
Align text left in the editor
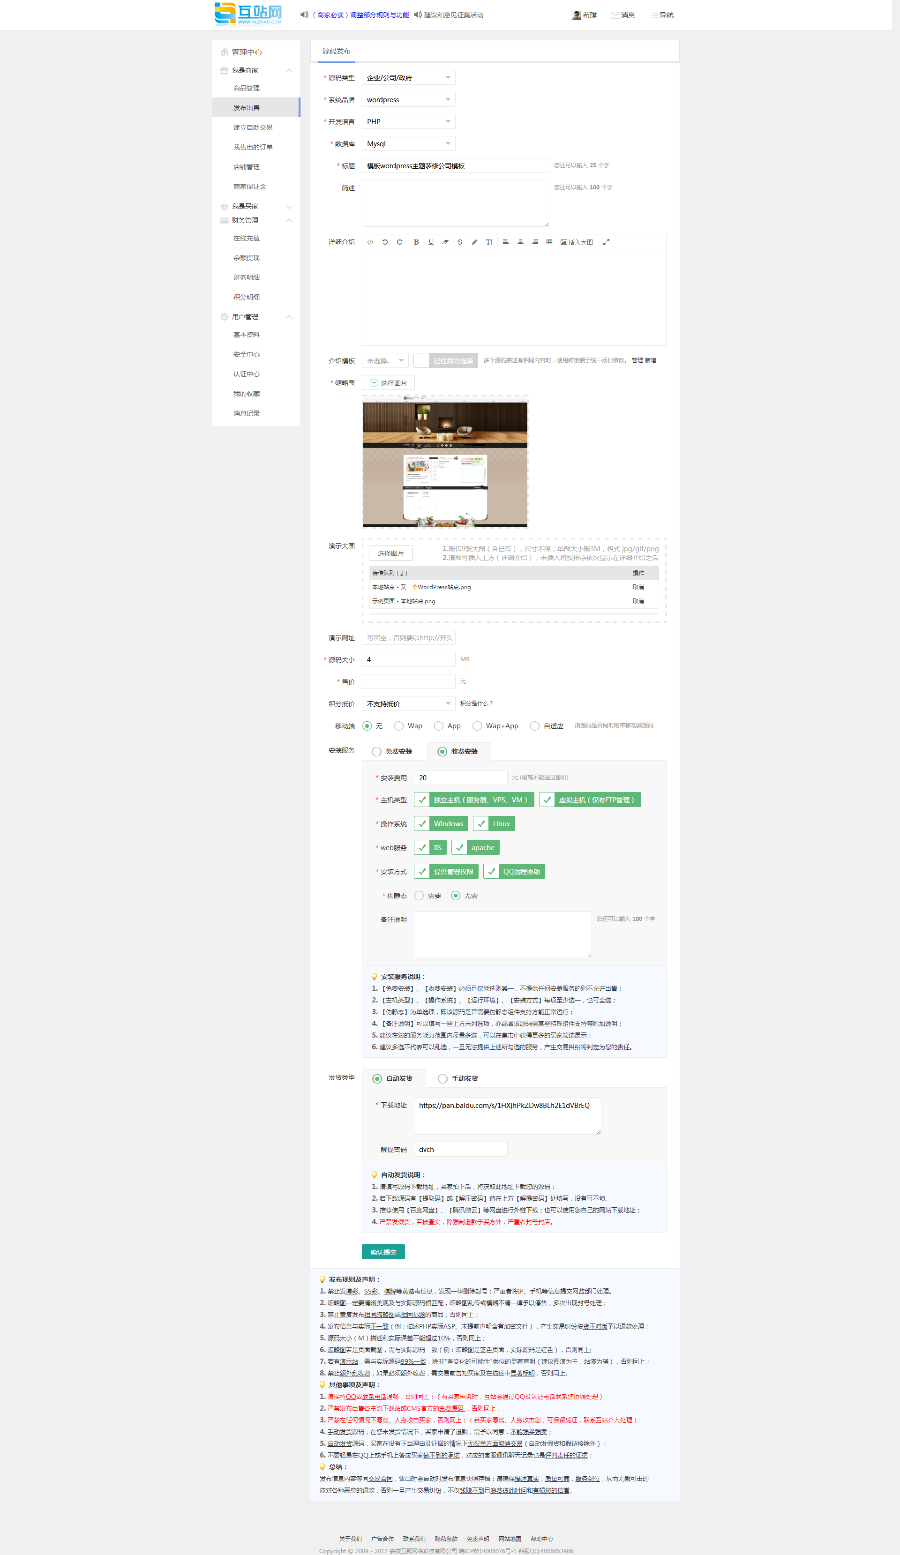click(506, 242)
